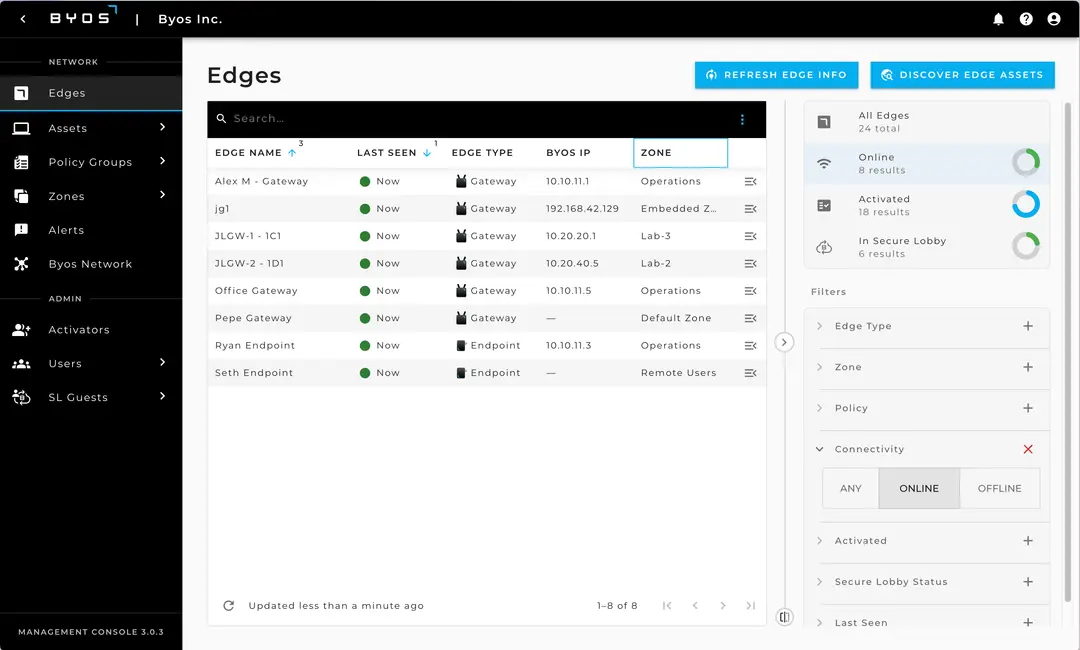Image resolution: width=1080 pixels, height=650 pixels.
Task: Click the Refresh Edge Info button
Action: pos(777,75)
